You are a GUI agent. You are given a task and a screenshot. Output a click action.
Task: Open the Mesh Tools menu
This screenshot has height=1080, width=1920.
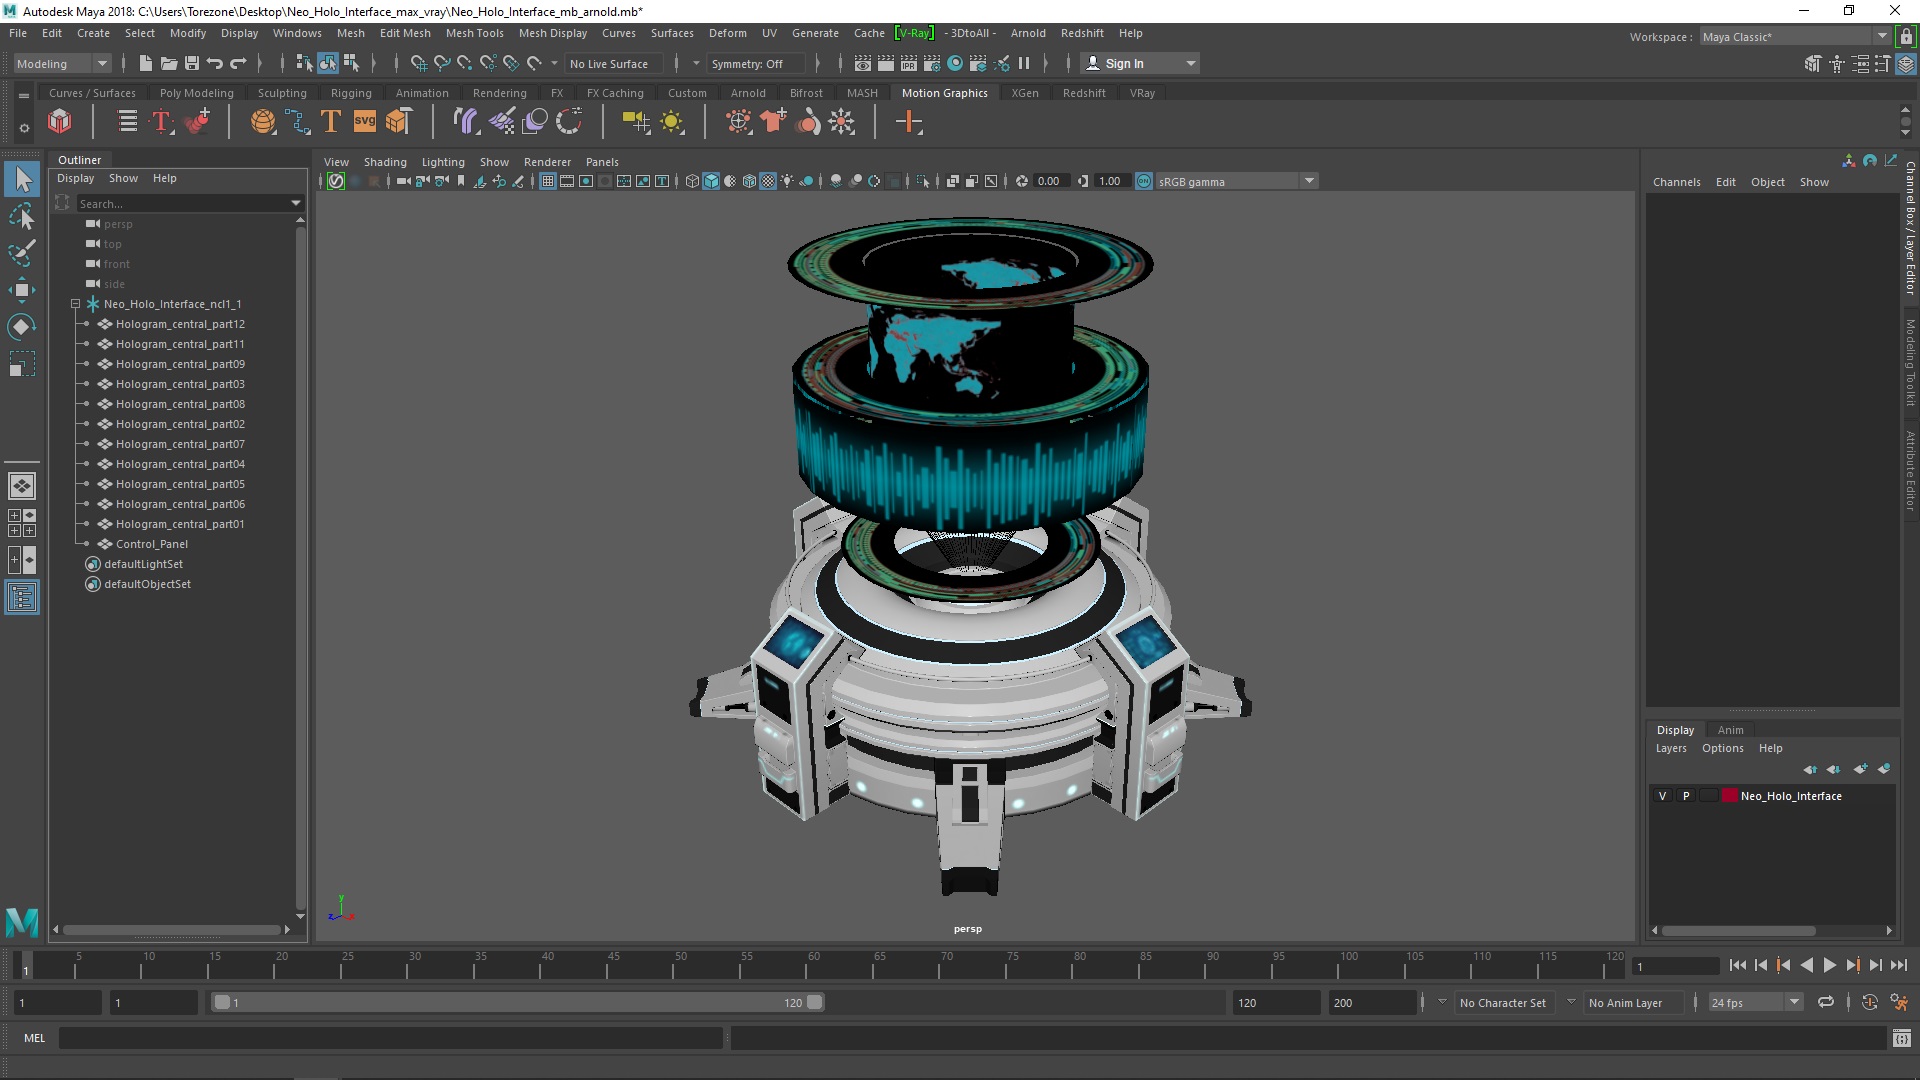coord(474,33)
